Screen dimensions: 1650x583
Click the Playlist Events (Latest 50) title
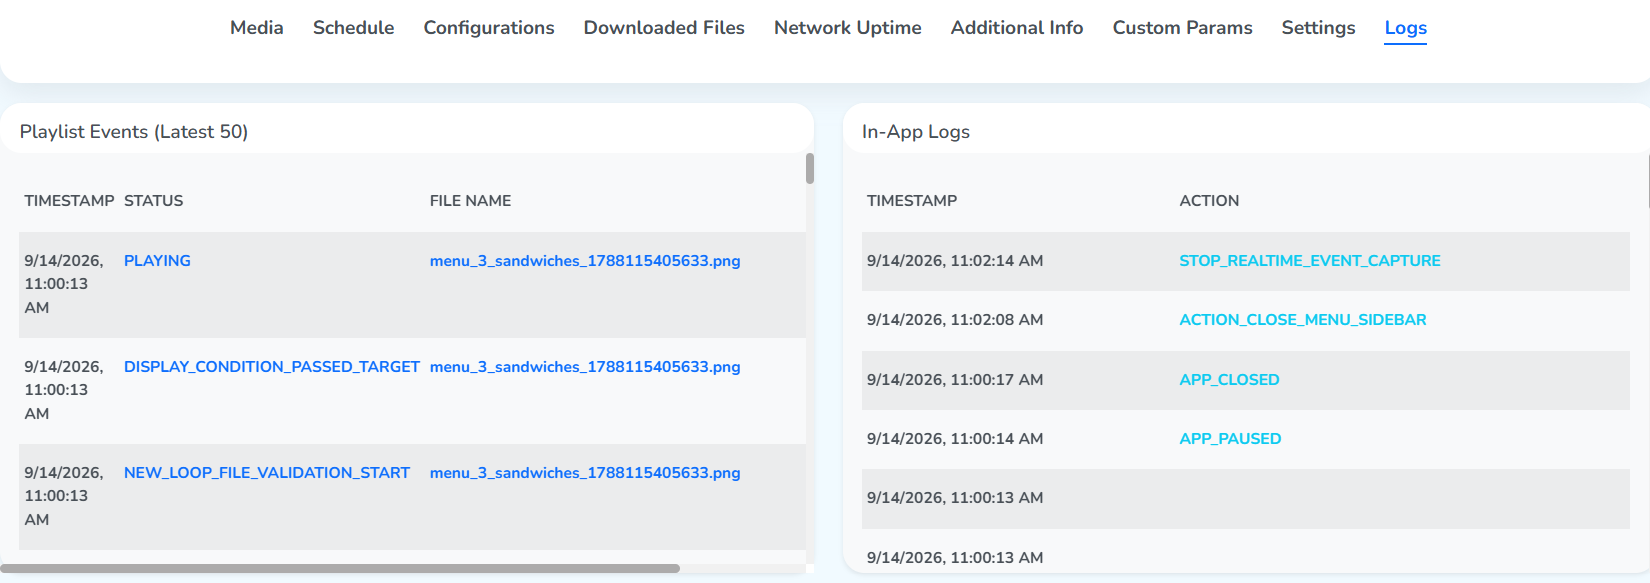click(134, 132)
